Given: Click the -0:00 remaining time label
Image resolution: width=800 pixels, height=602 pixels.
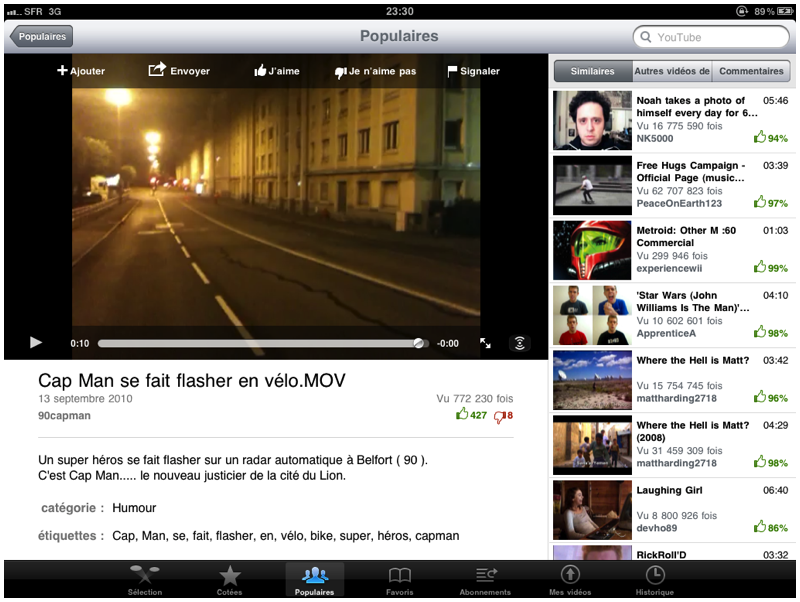Looking at the screenshot, I should pyautogui.click(x=447, y=344).
